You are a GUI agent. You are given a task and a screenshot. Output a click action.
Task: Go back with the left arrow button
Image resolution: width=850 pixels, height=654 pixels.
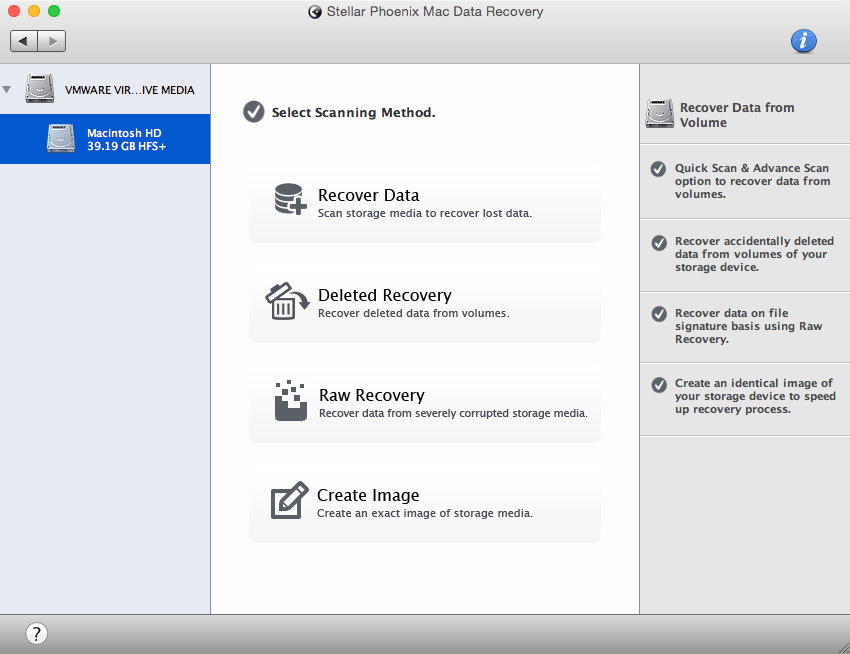click(x=24, y=41)
